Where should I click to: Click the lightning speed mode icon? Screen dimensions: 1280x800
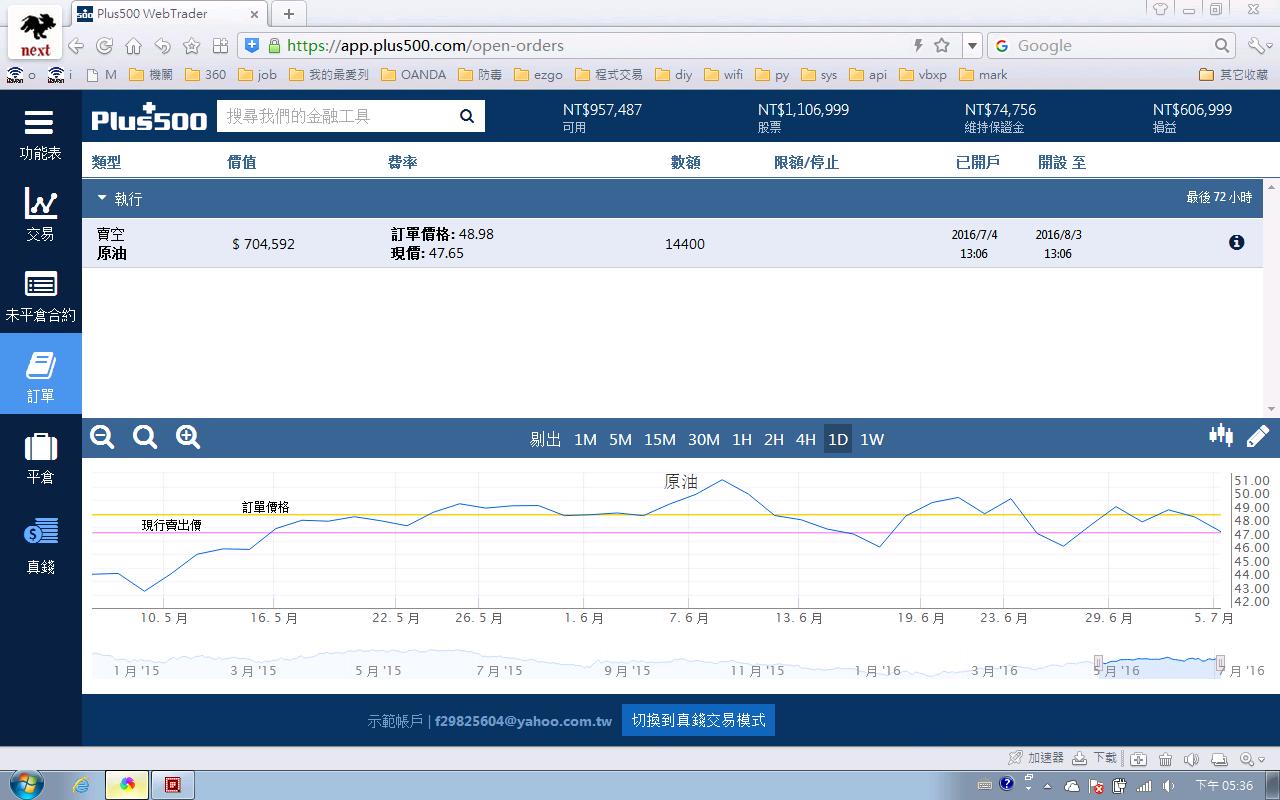tap(918, 45)
